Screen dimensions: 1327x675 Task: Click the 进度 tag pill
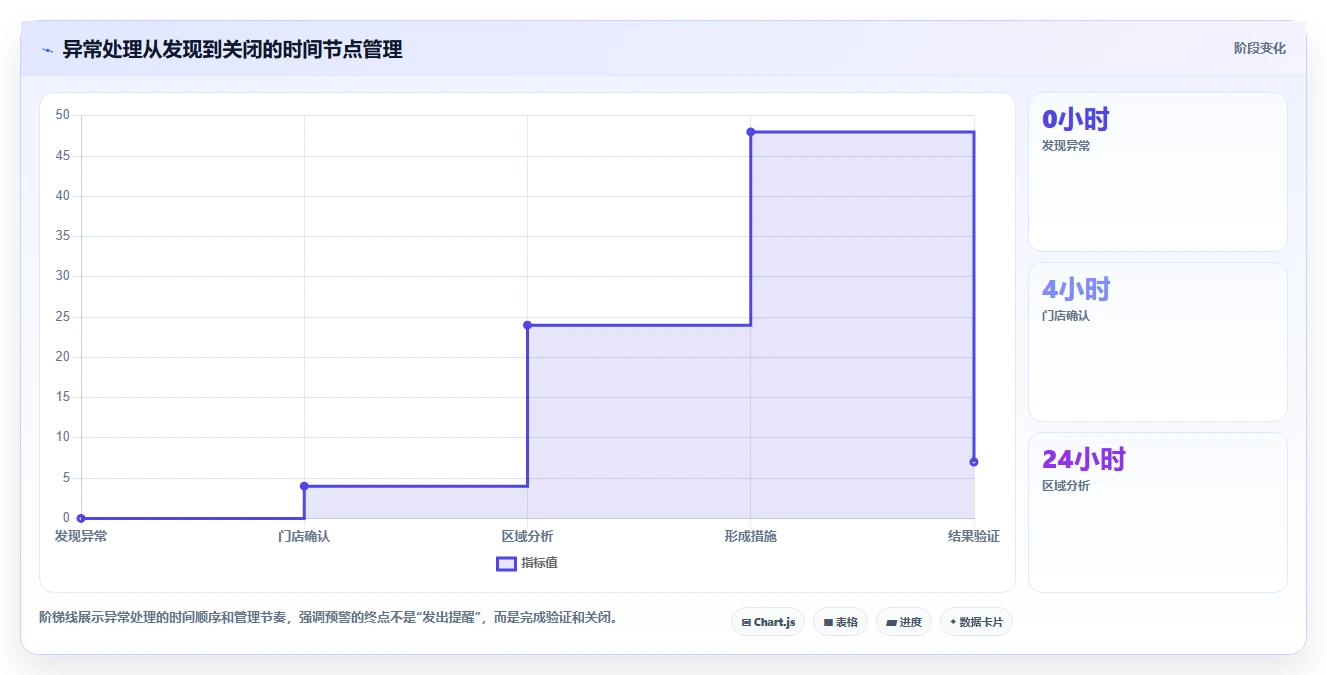click(x=904, y=622)
